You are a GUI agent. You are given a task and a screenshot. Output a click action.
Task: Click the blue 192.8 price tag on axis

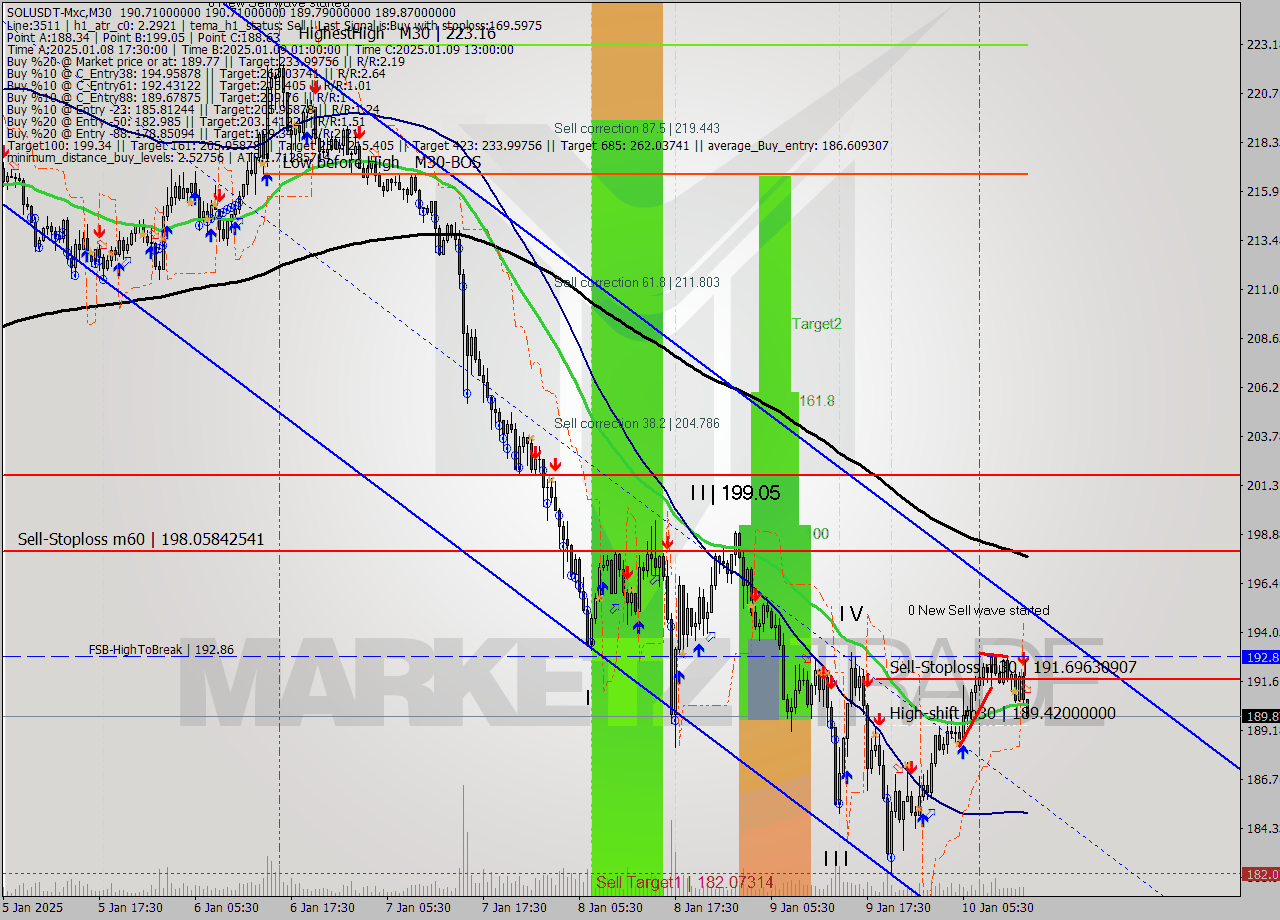[x=1260, y=657]
